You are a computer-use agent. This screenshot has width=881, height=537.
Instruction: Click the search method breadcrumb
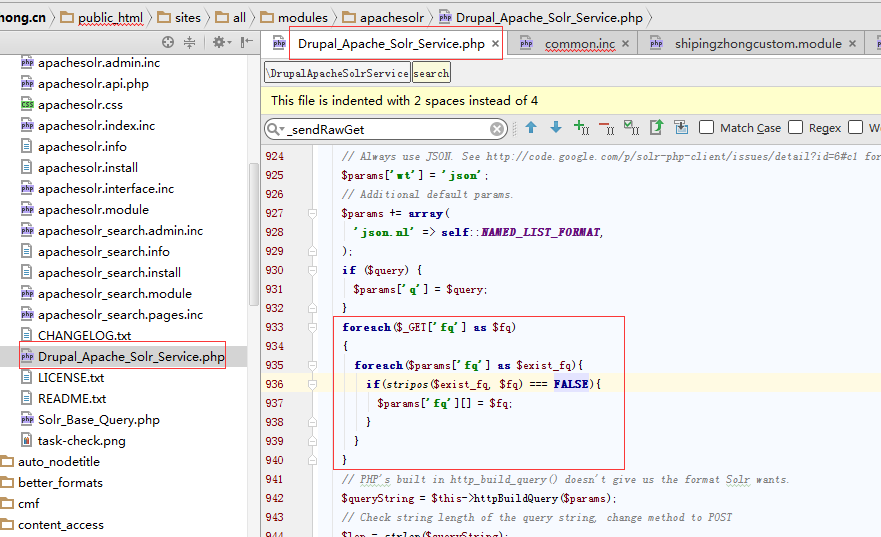[431, 73]
